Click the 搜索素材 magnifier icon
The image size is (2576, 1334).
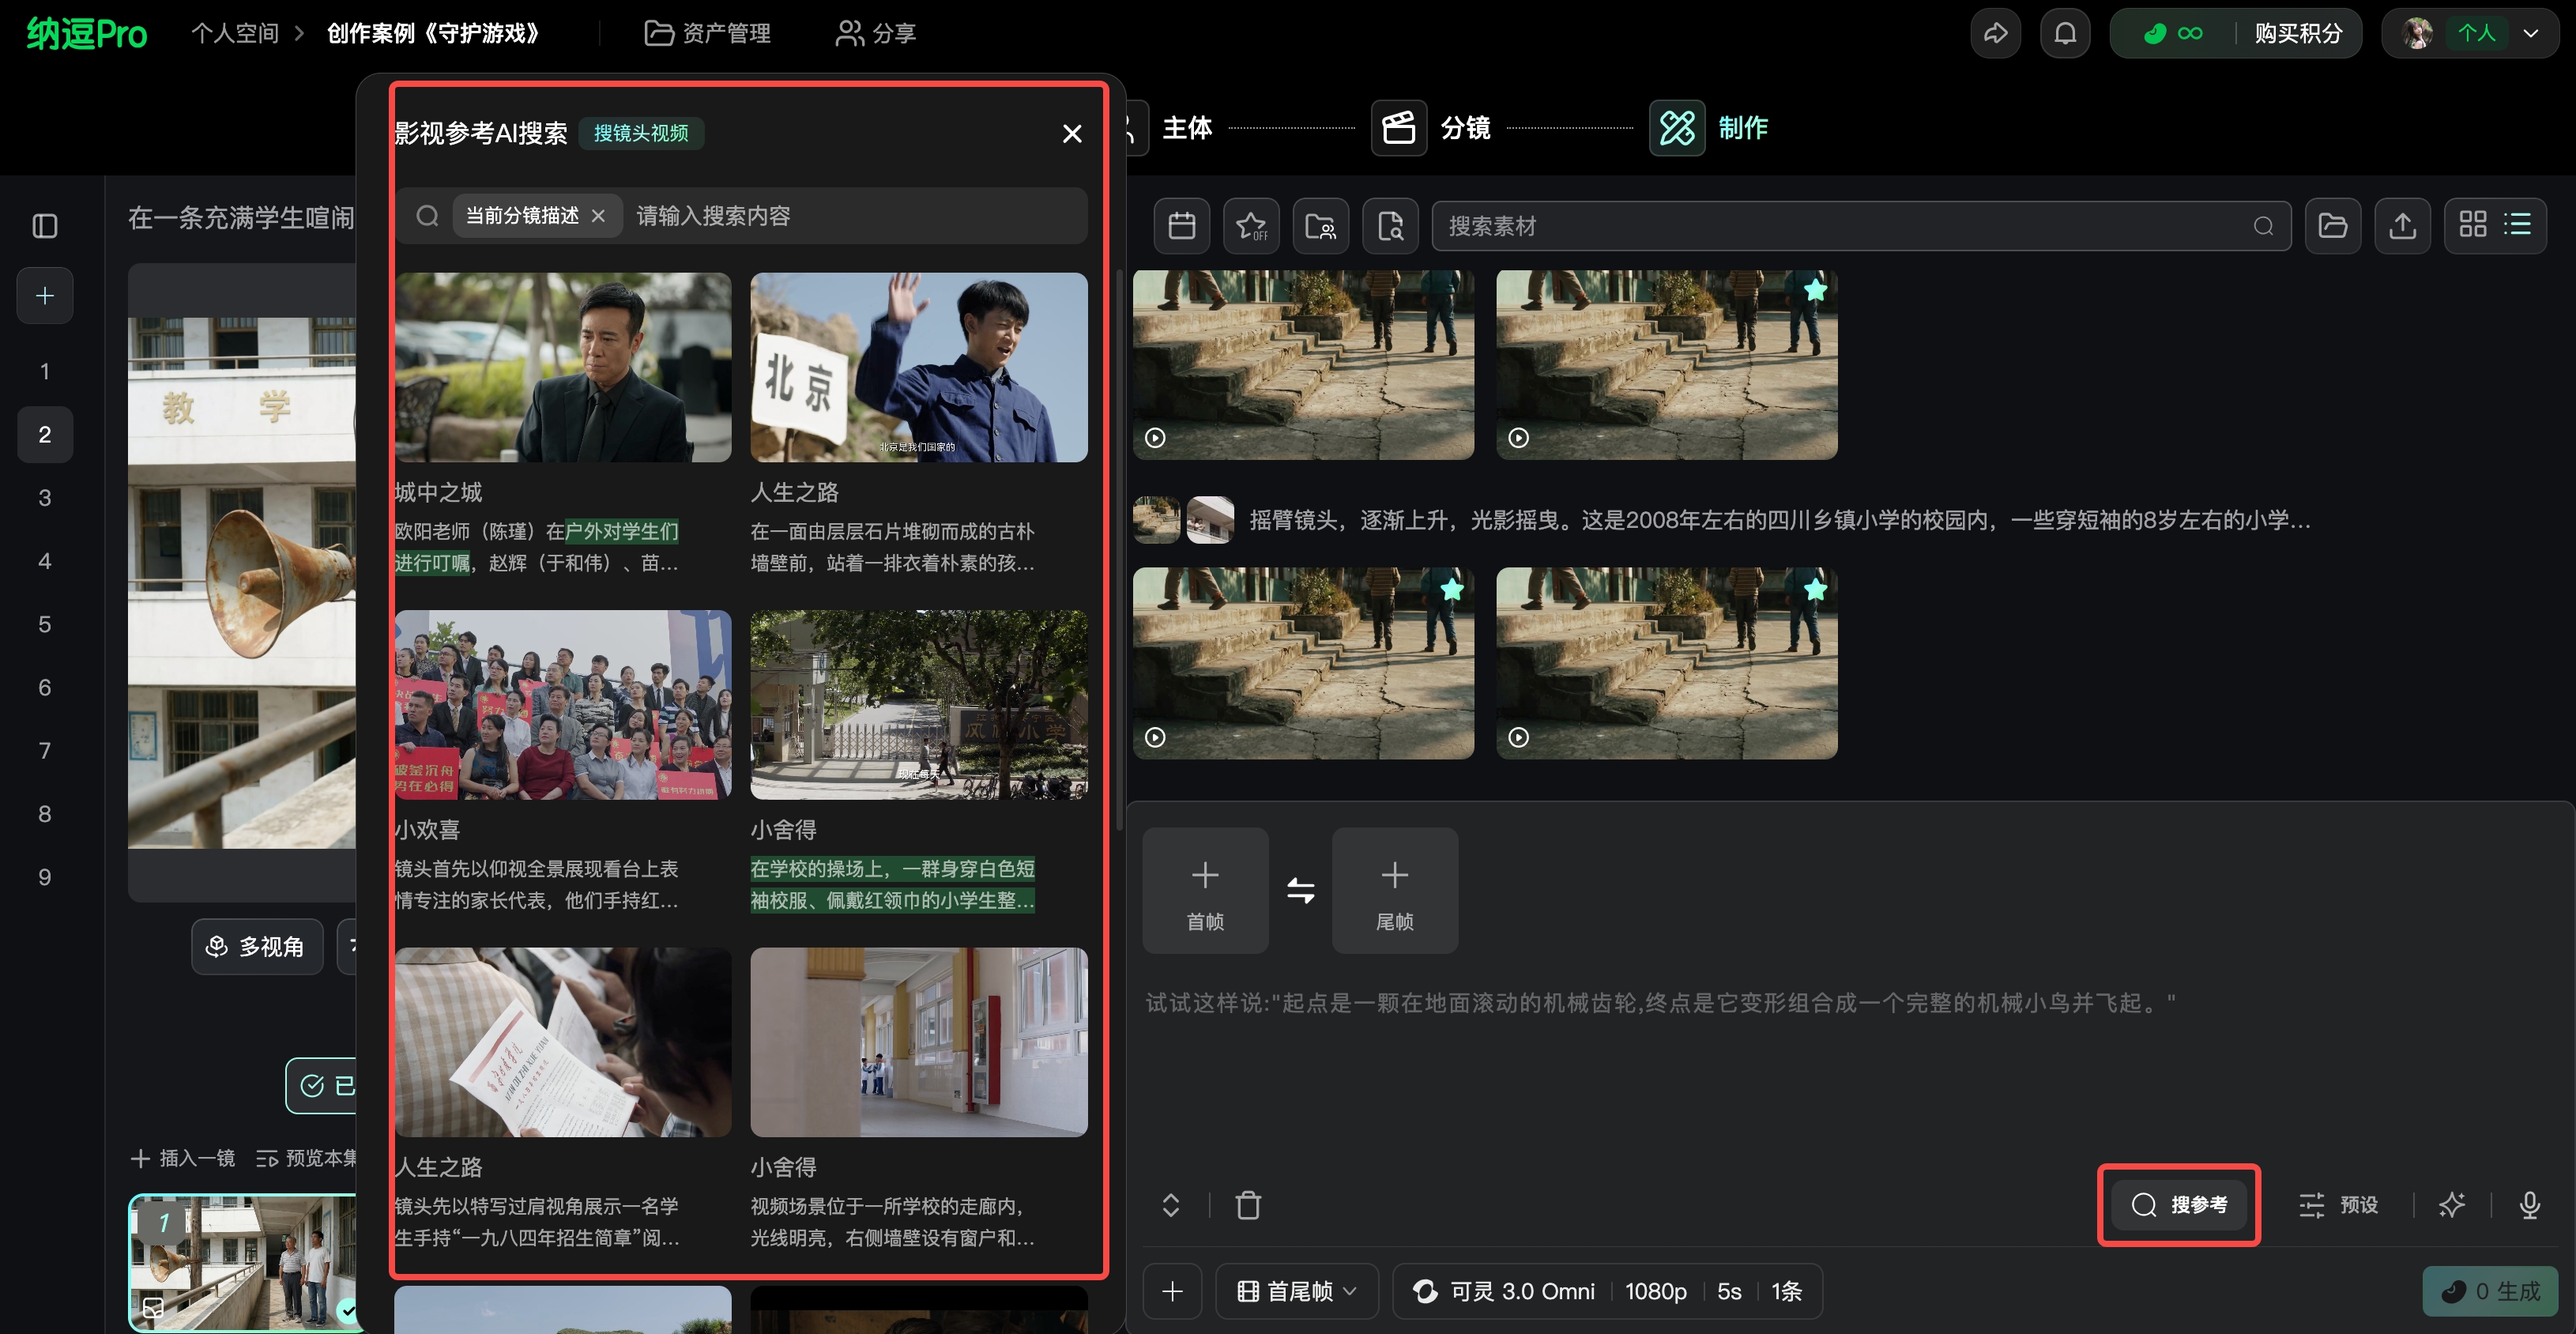pos(2264,226)
